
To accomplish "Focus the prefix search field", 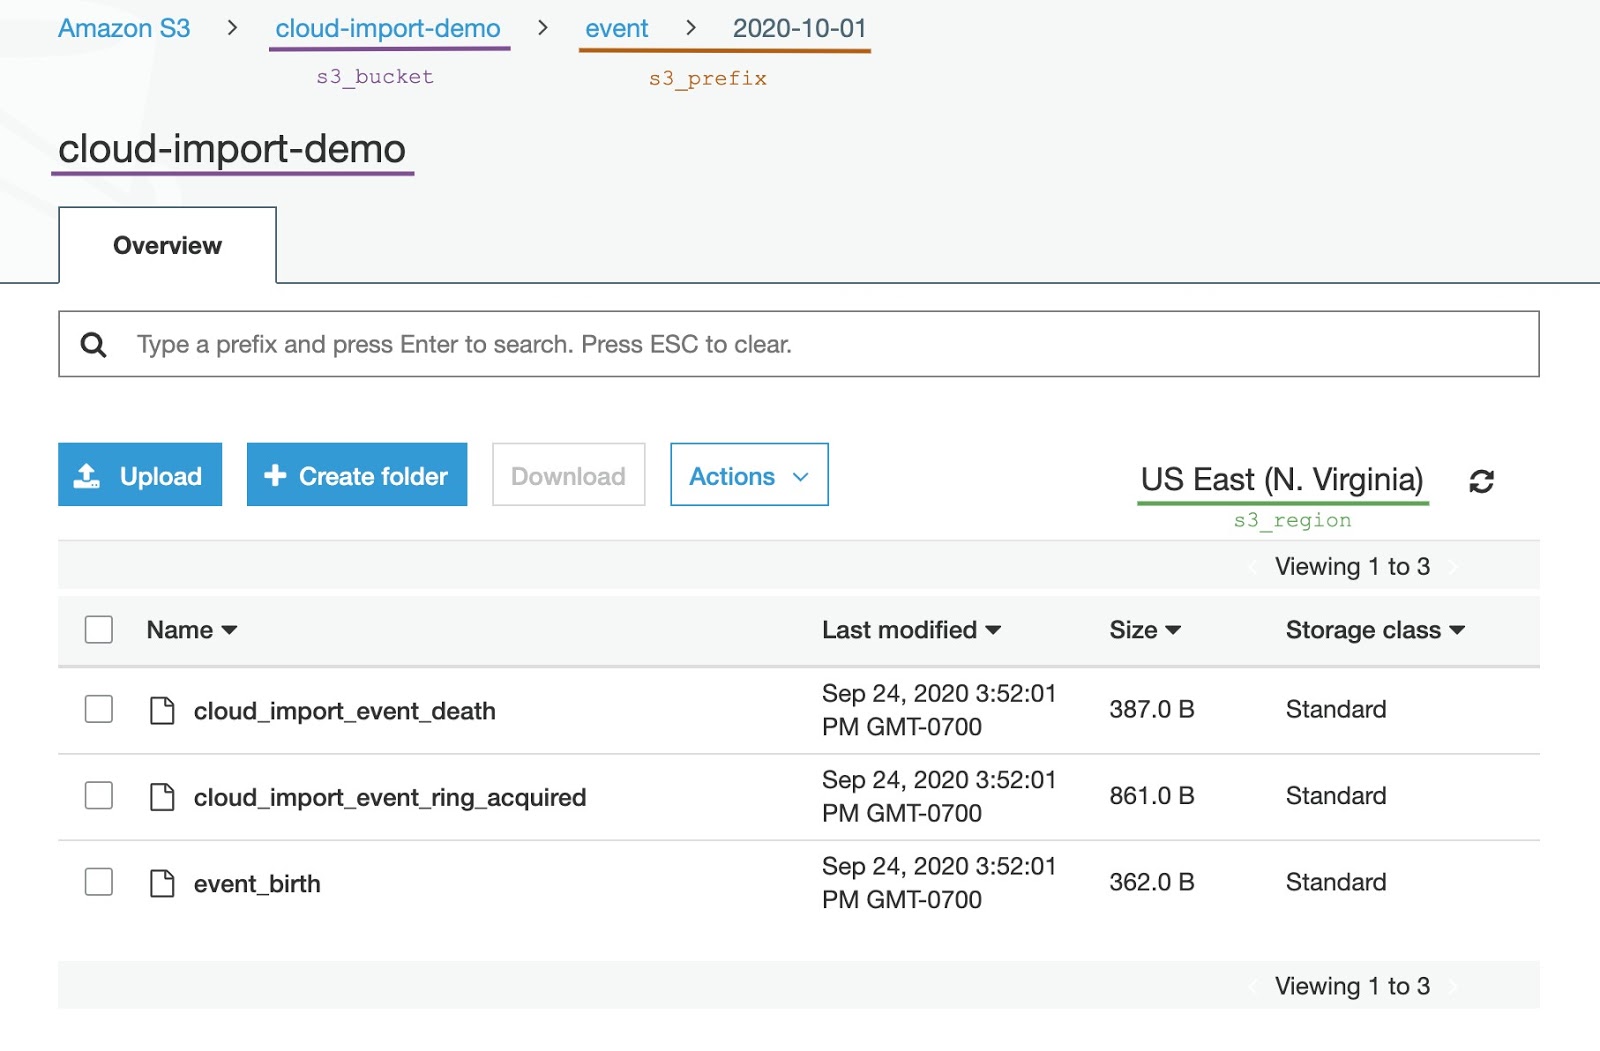I will pos(799,344).
